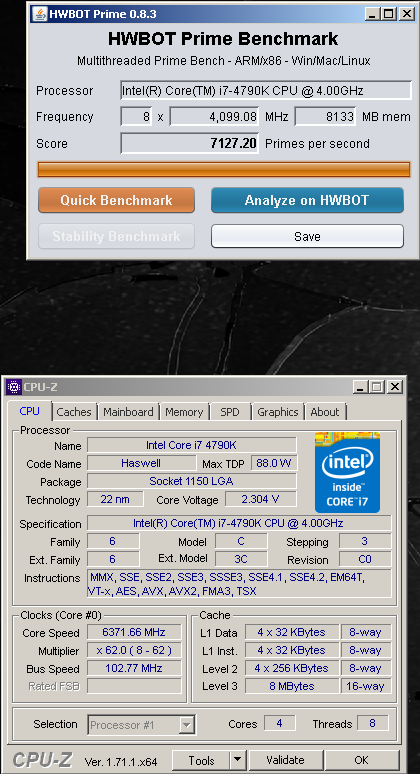Click the CPU-Z logo at bottom left
Viewport: 420px width, 774px height.
click(42, 760)
